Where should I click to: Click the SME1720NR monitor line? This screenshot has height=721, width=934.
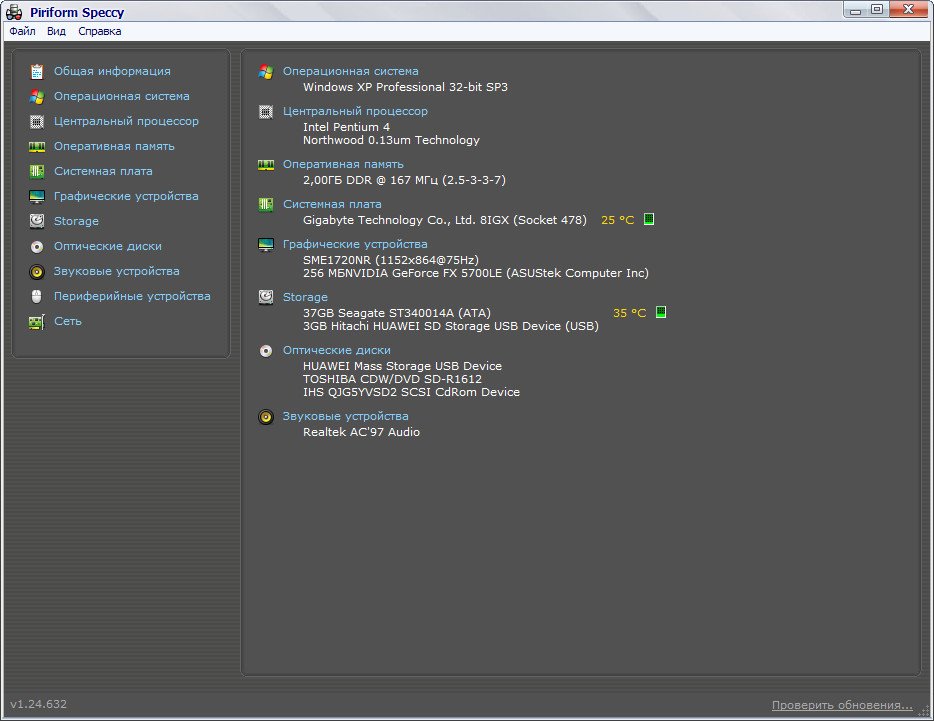391,260
